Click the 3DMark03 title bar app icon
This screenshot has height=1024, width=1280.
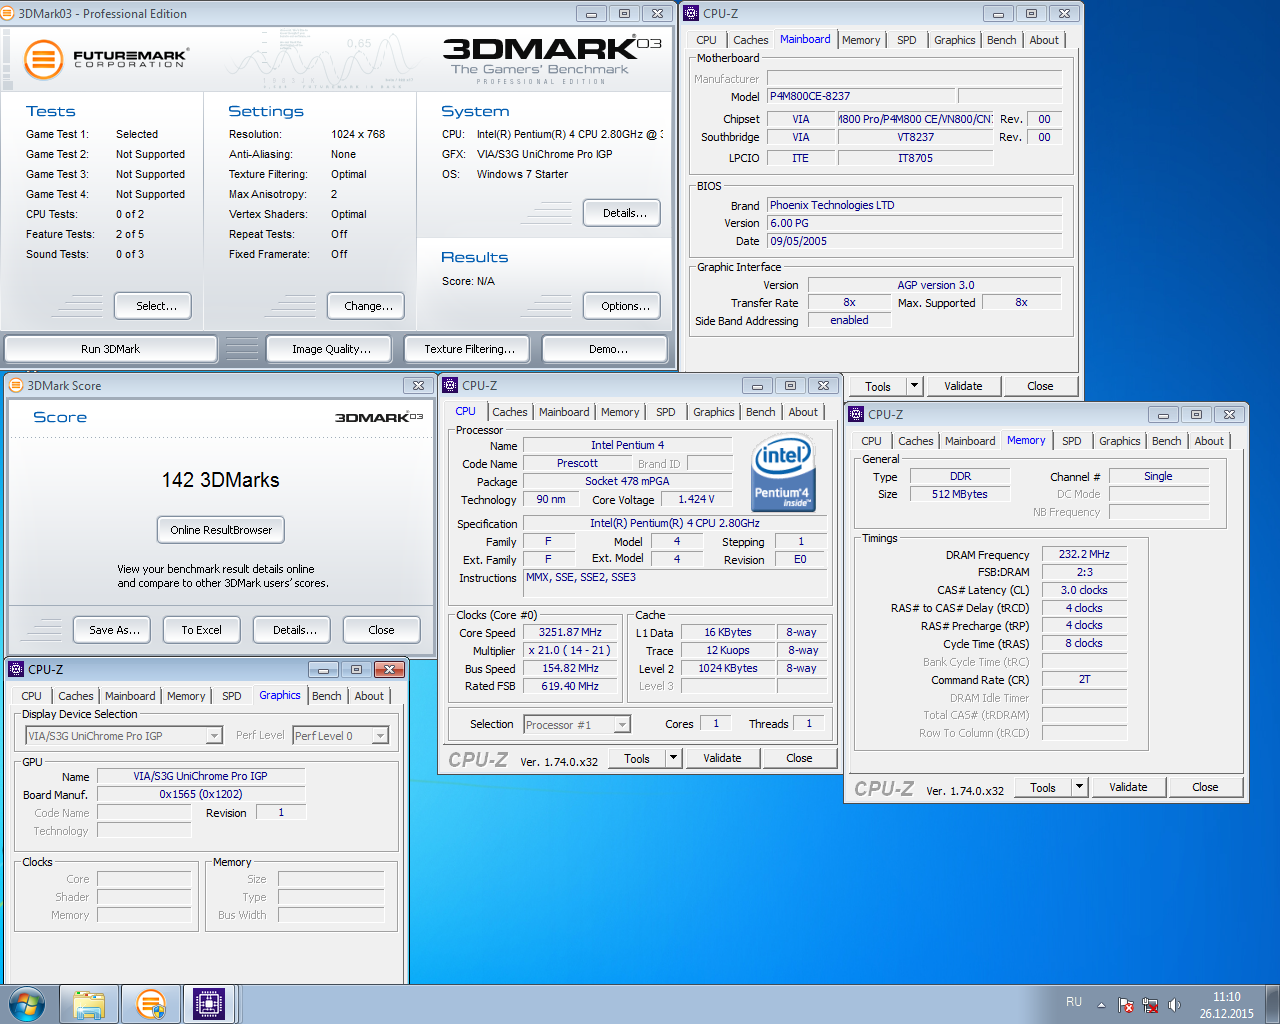[x=10, y=13]
